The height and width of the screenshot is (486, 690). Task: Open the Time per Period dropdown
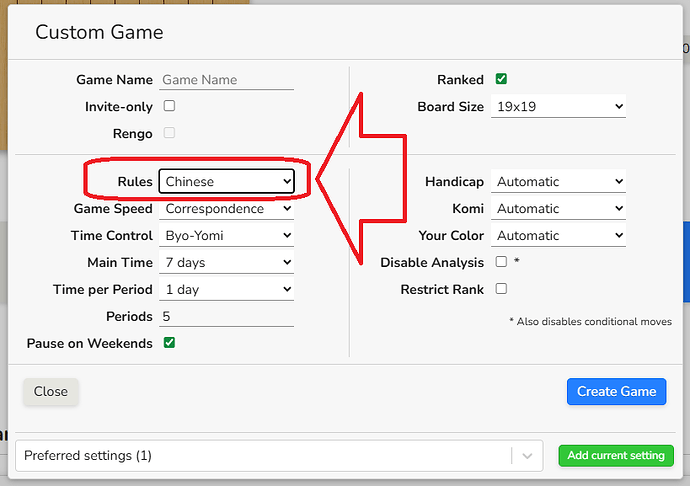226,290
